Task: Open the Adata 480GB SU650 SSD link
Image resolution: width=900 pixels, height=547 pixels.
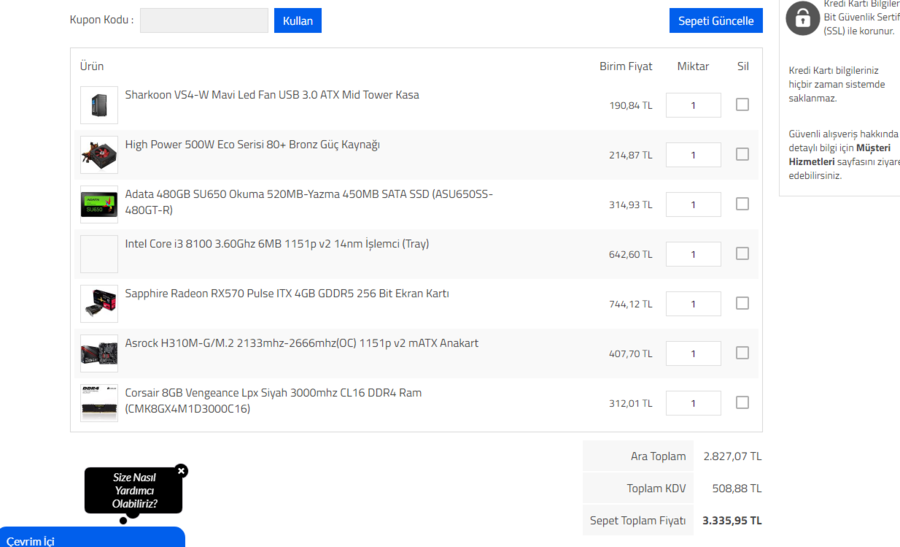Action: pos(309,202)
